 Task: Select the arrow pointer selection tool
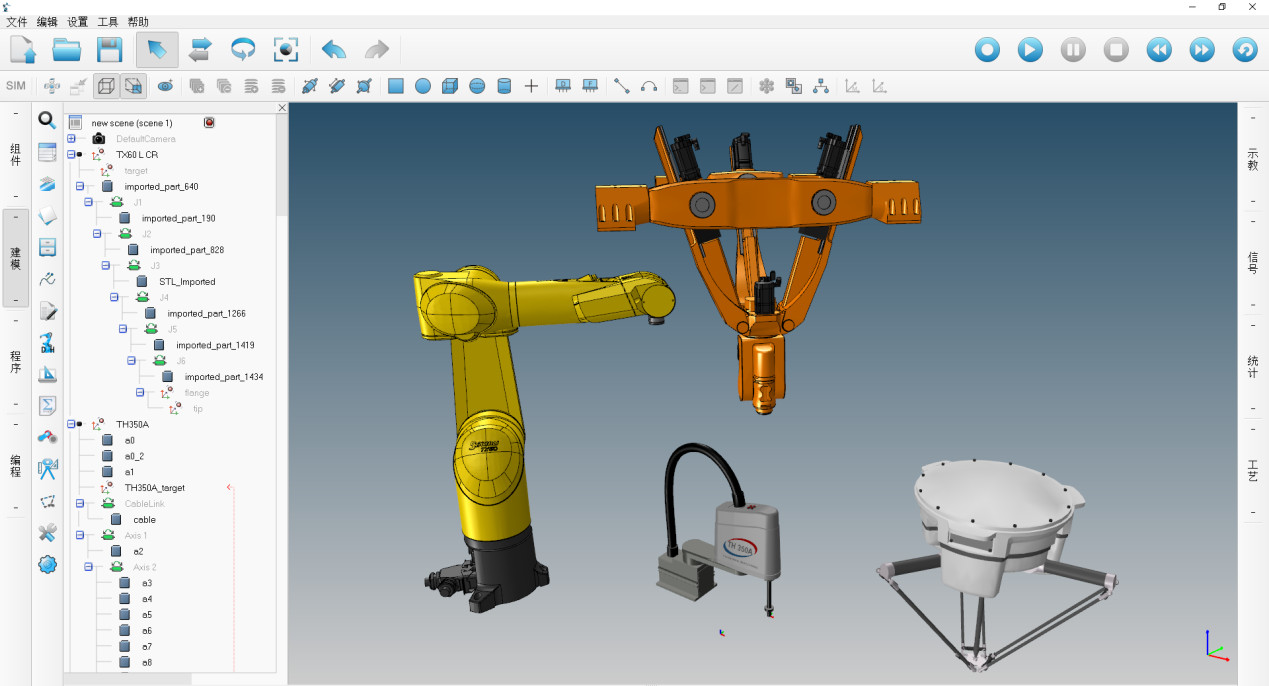(157, 49)
